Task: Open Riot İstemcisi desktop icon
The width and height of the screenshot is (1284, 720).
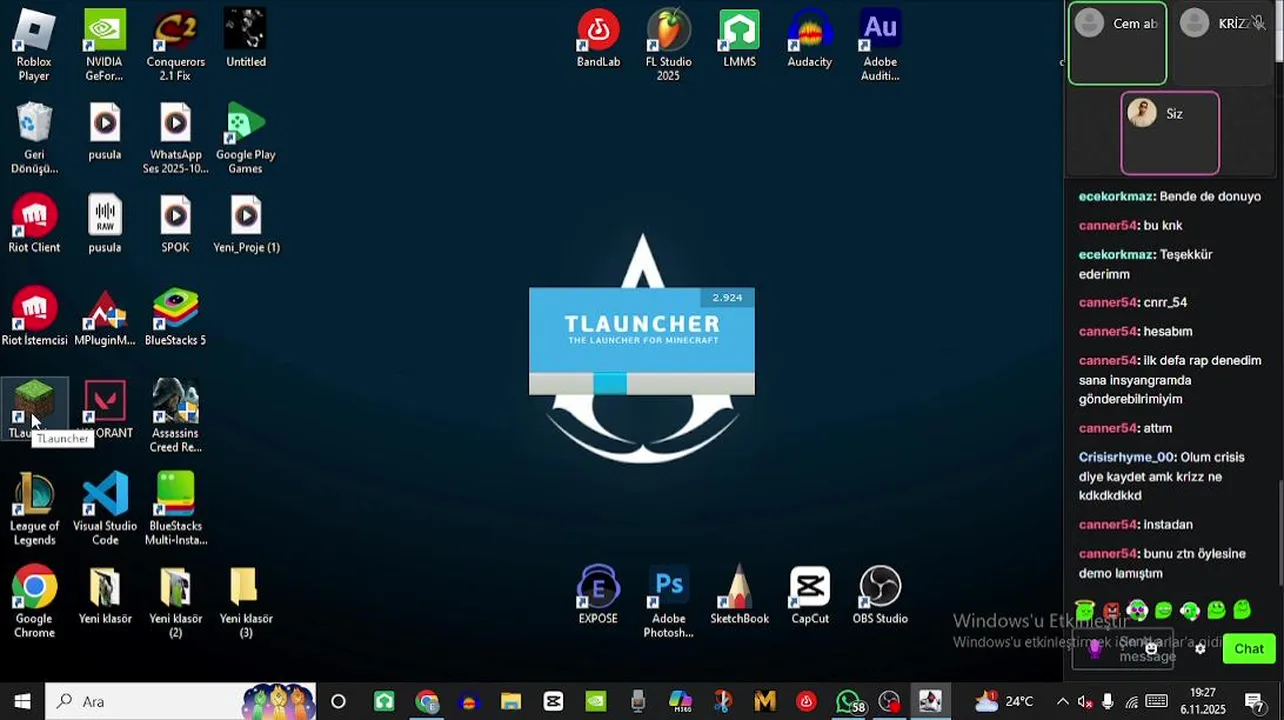Action: click(34, 317)
